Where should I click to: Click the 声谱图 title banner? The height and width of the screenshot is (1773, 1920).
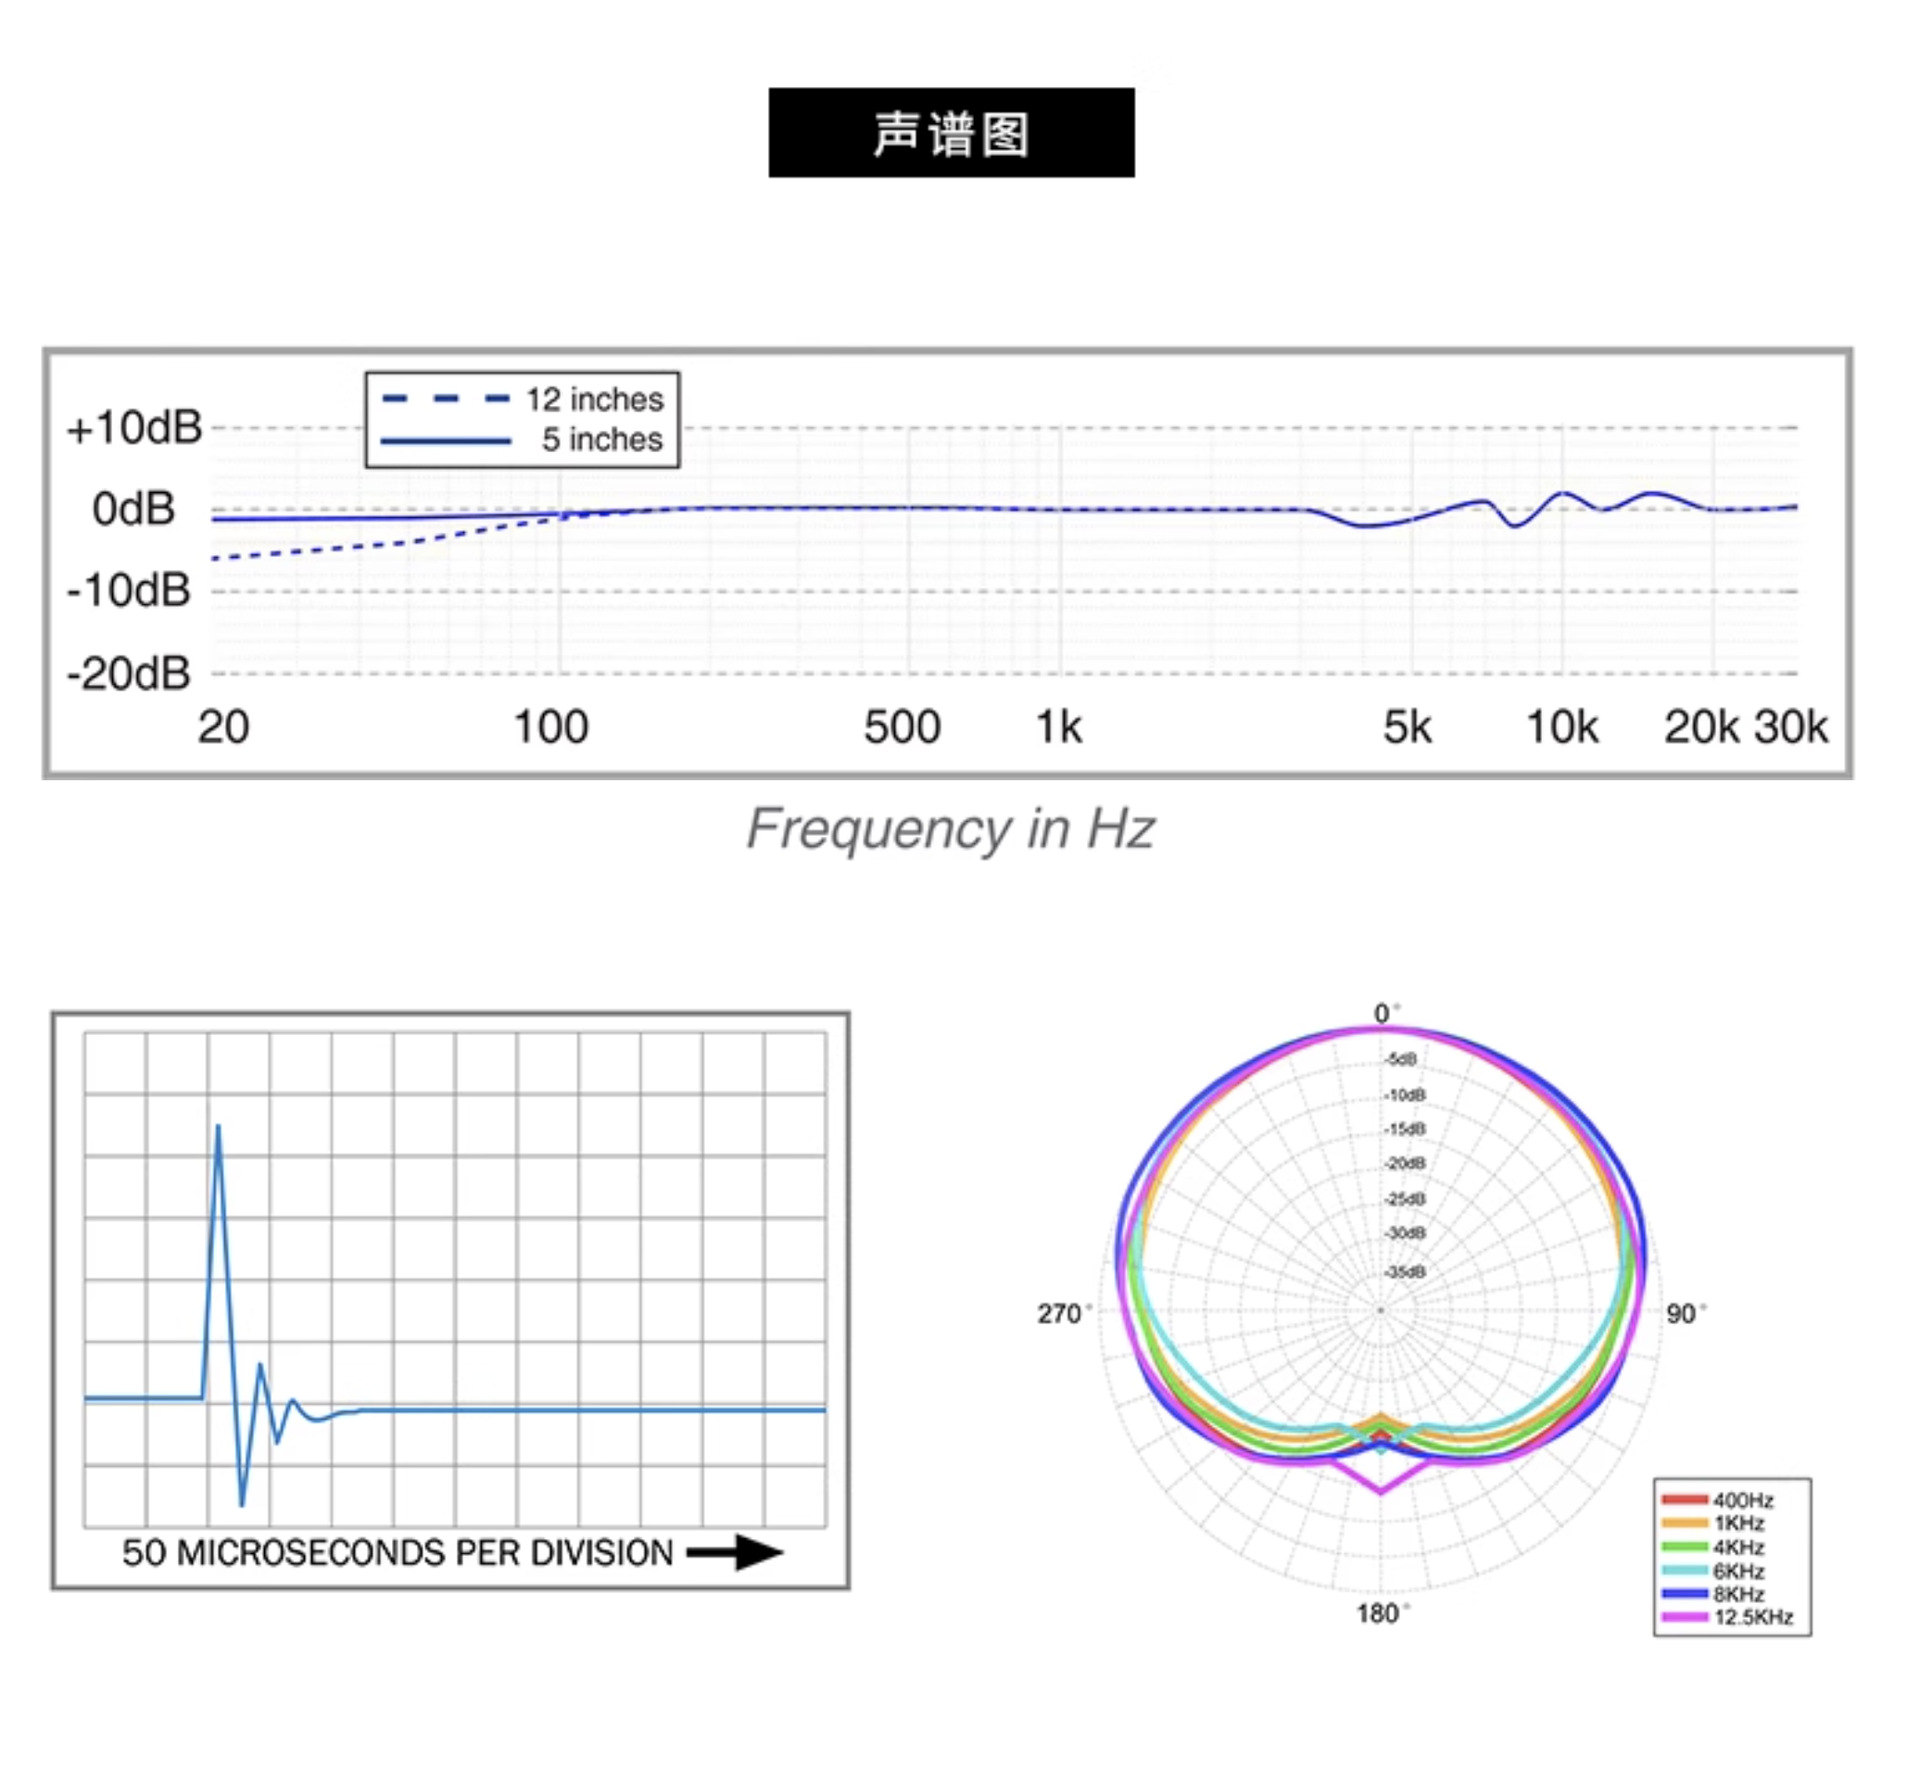(950, 133)
